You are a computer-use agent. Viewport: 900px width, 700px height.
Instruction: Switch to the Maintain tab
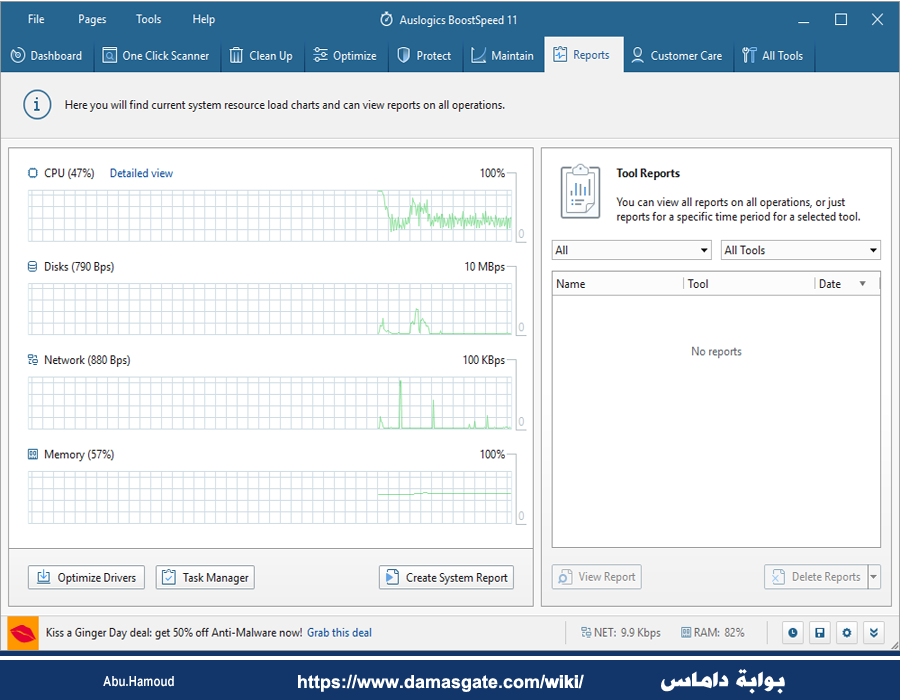coord(503,55)
